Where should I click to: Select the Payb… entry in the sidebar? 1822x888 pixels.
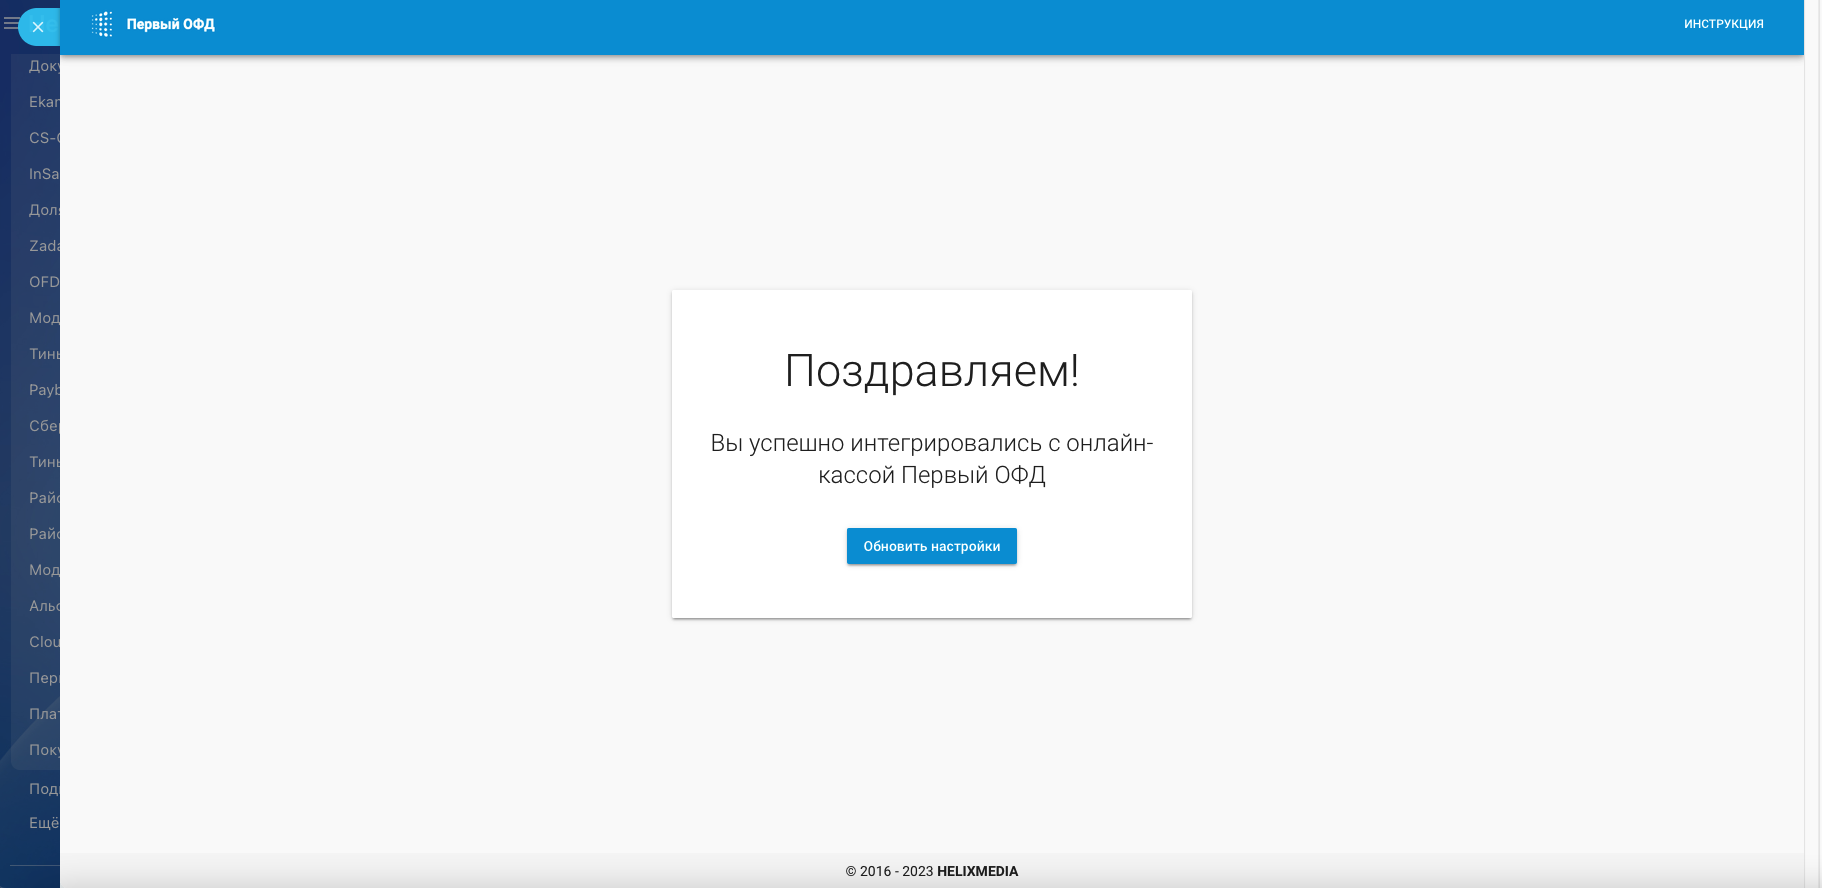(44, 390)
